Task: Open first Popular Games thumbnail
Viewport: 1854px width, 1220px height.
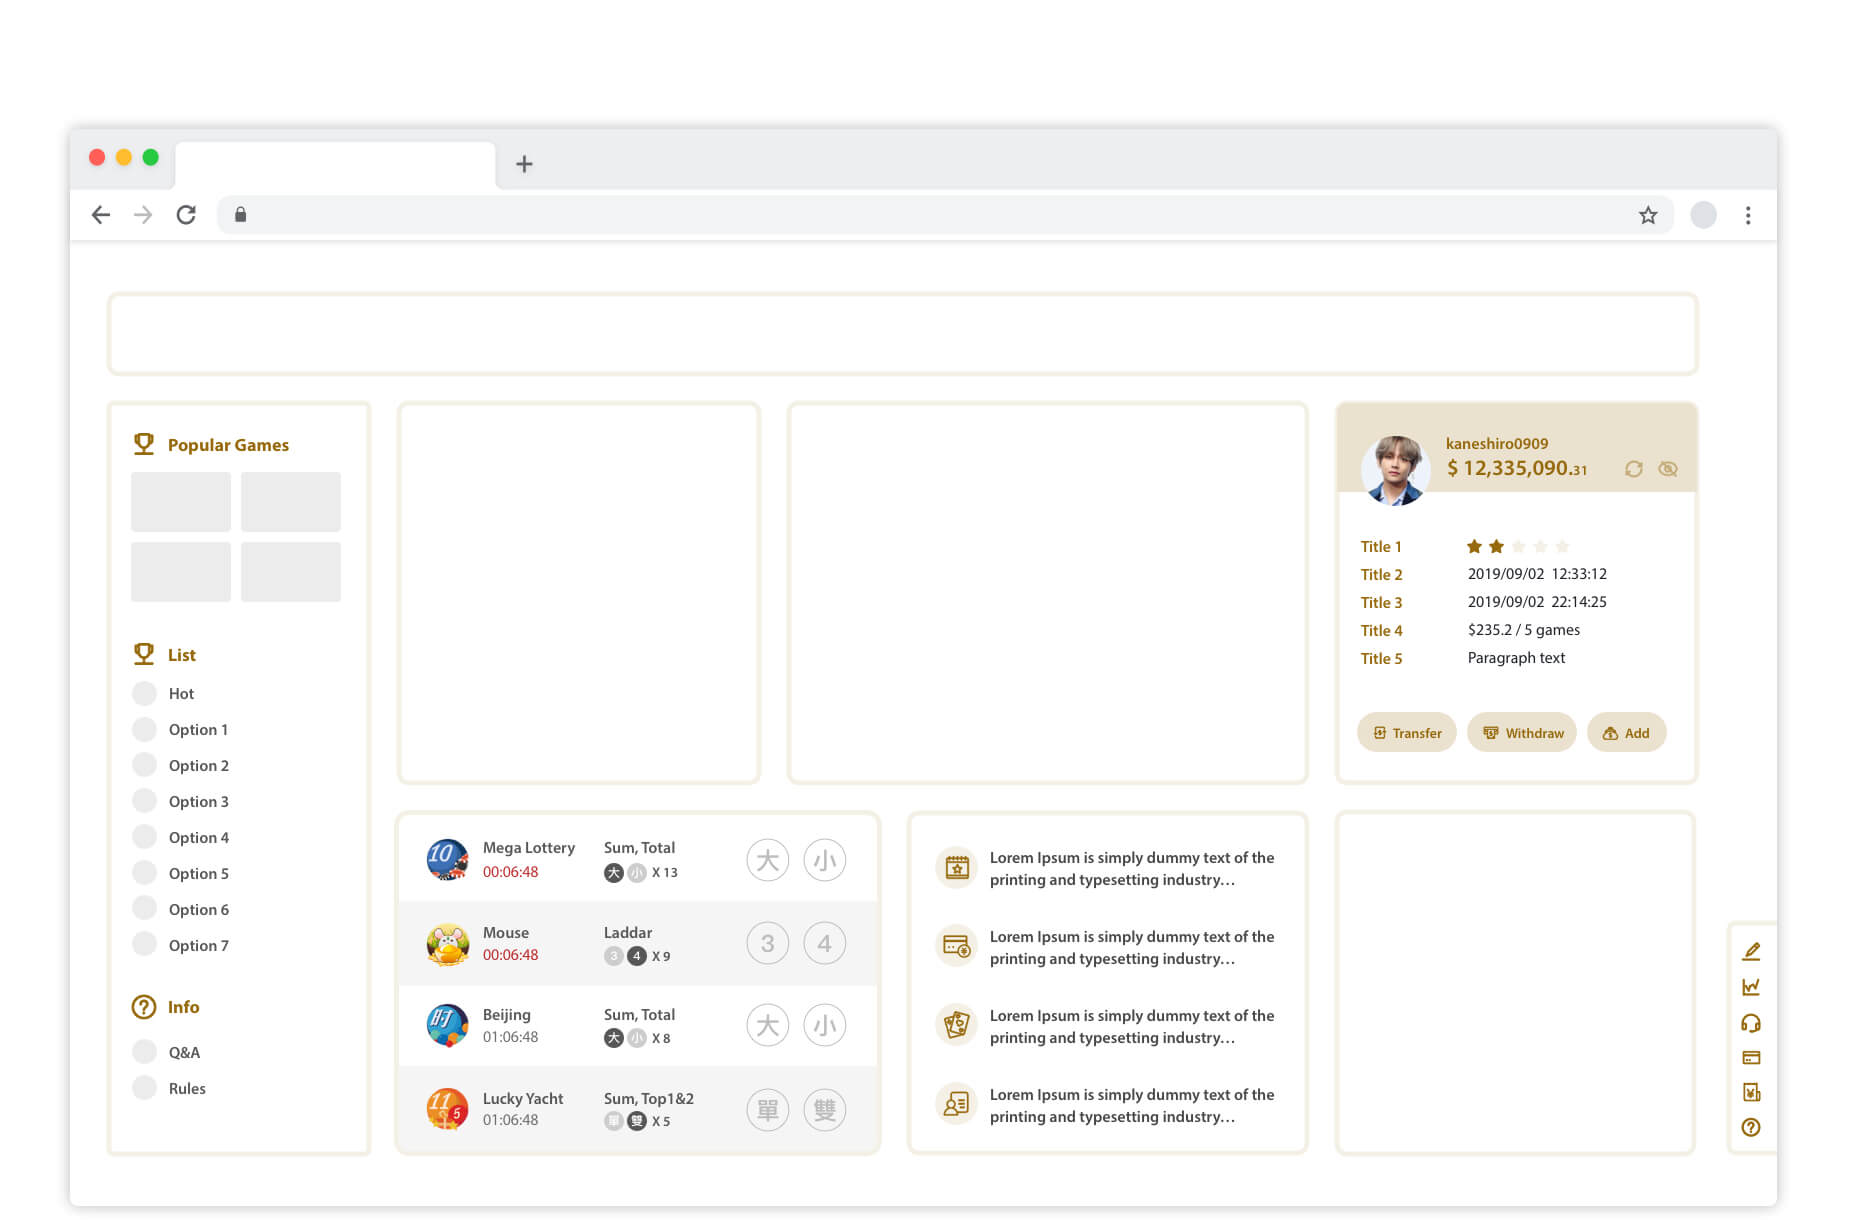Action: tap(181, 502)
